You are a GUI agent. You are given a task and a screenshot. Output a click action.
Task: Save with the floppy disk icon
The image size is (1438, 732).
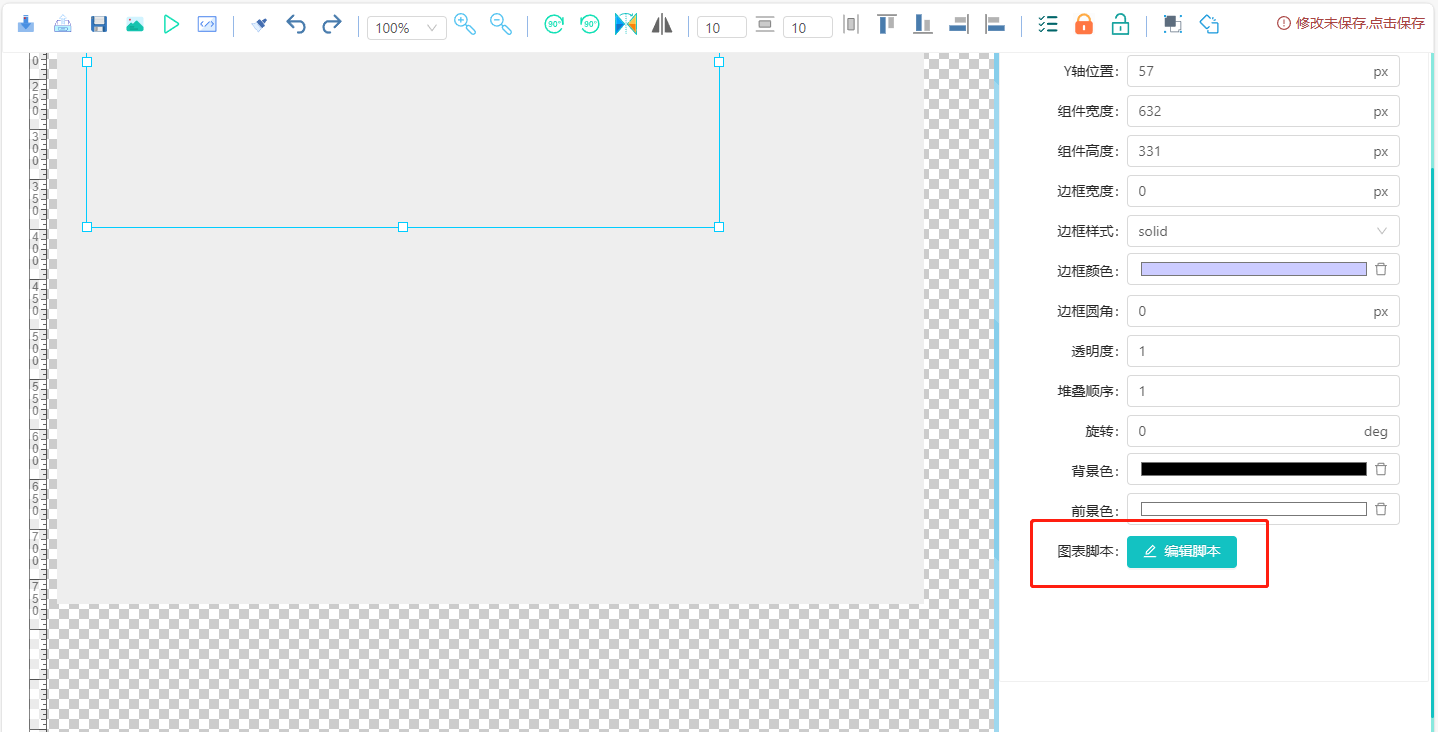point(98,24)
